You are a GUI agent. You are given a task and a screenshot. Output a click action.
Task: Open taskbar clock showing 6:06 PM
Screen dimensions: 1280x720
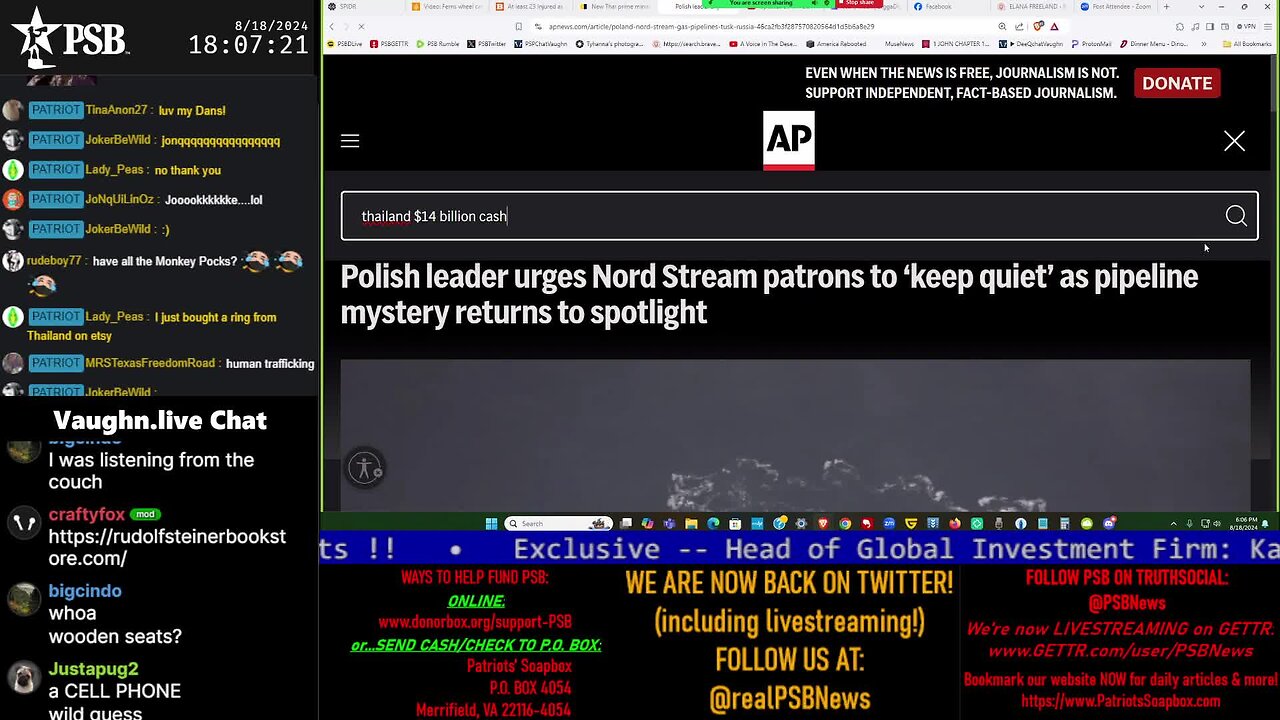point(1246,523)
